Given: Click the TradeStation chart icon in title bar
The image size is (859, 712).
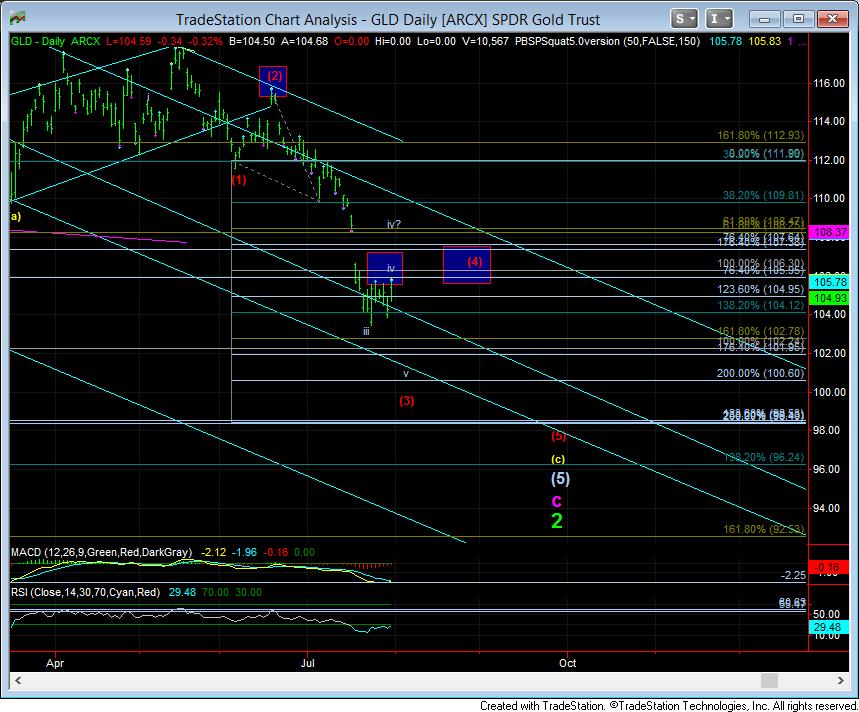Looking at the screenshot, I should [18, 19].
